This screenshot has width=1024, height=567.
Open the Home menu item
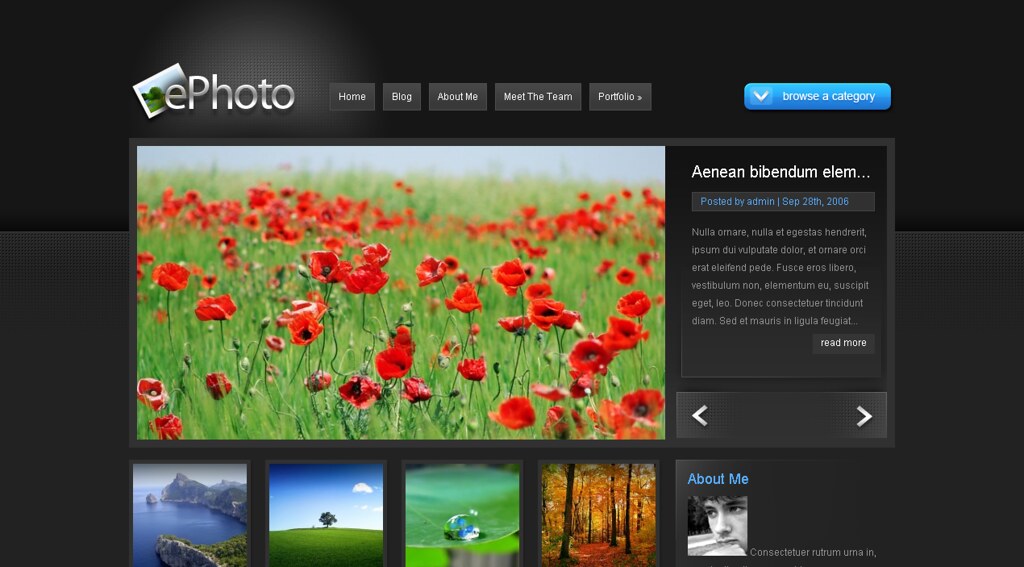tap(352, 97)
